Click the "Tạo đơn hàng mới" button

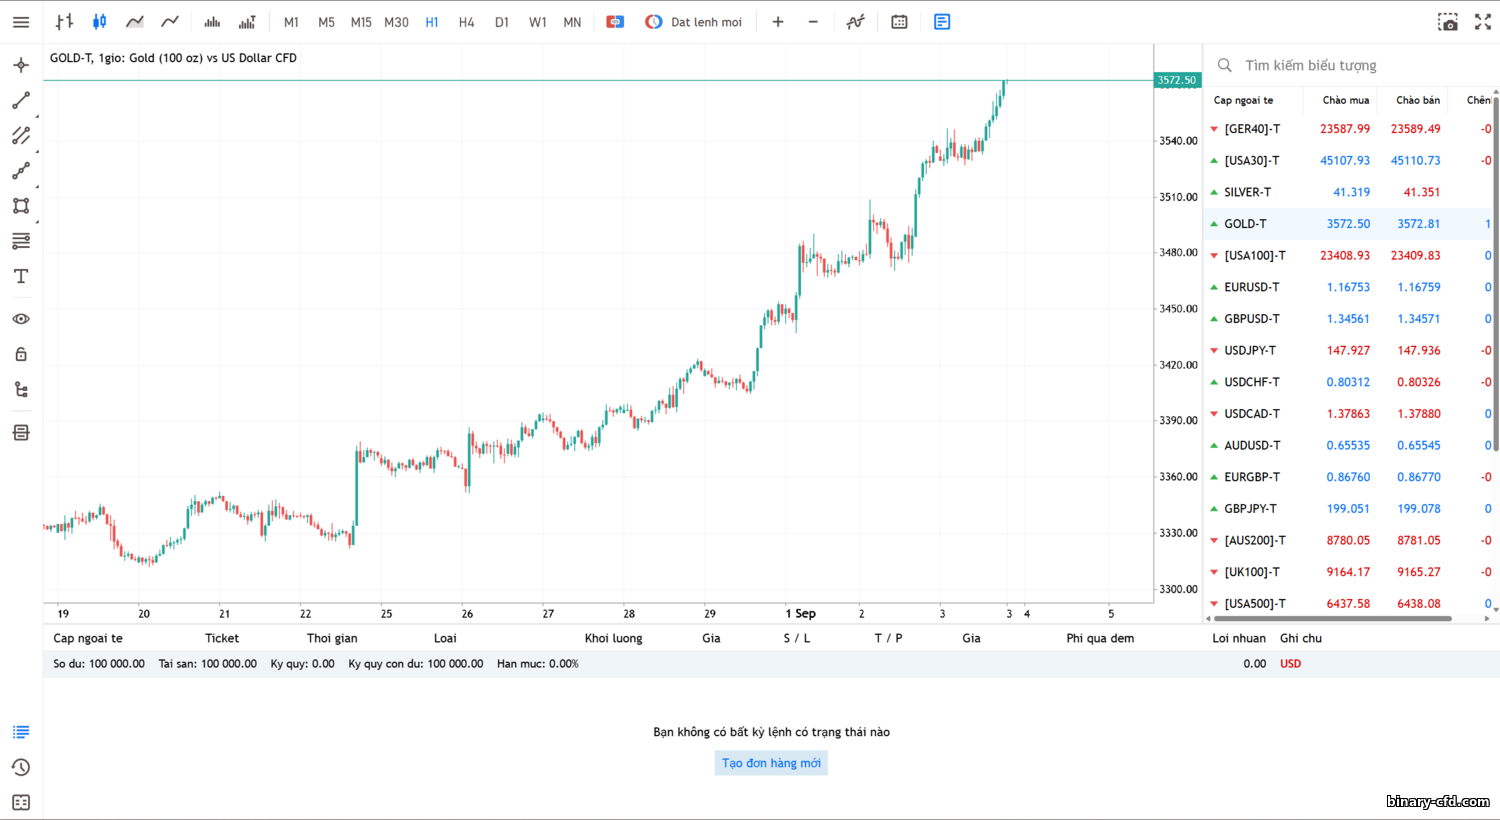[771, 763]
